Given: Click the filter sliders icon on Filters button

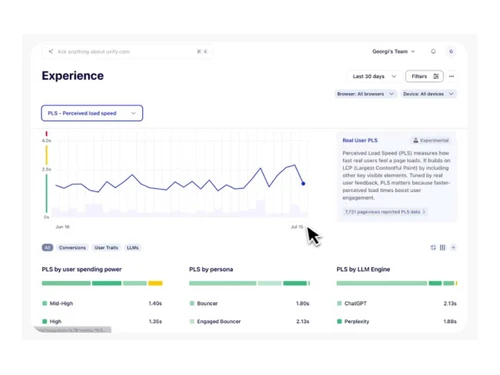Looking at the screenshot, I should tap(436, 76).
